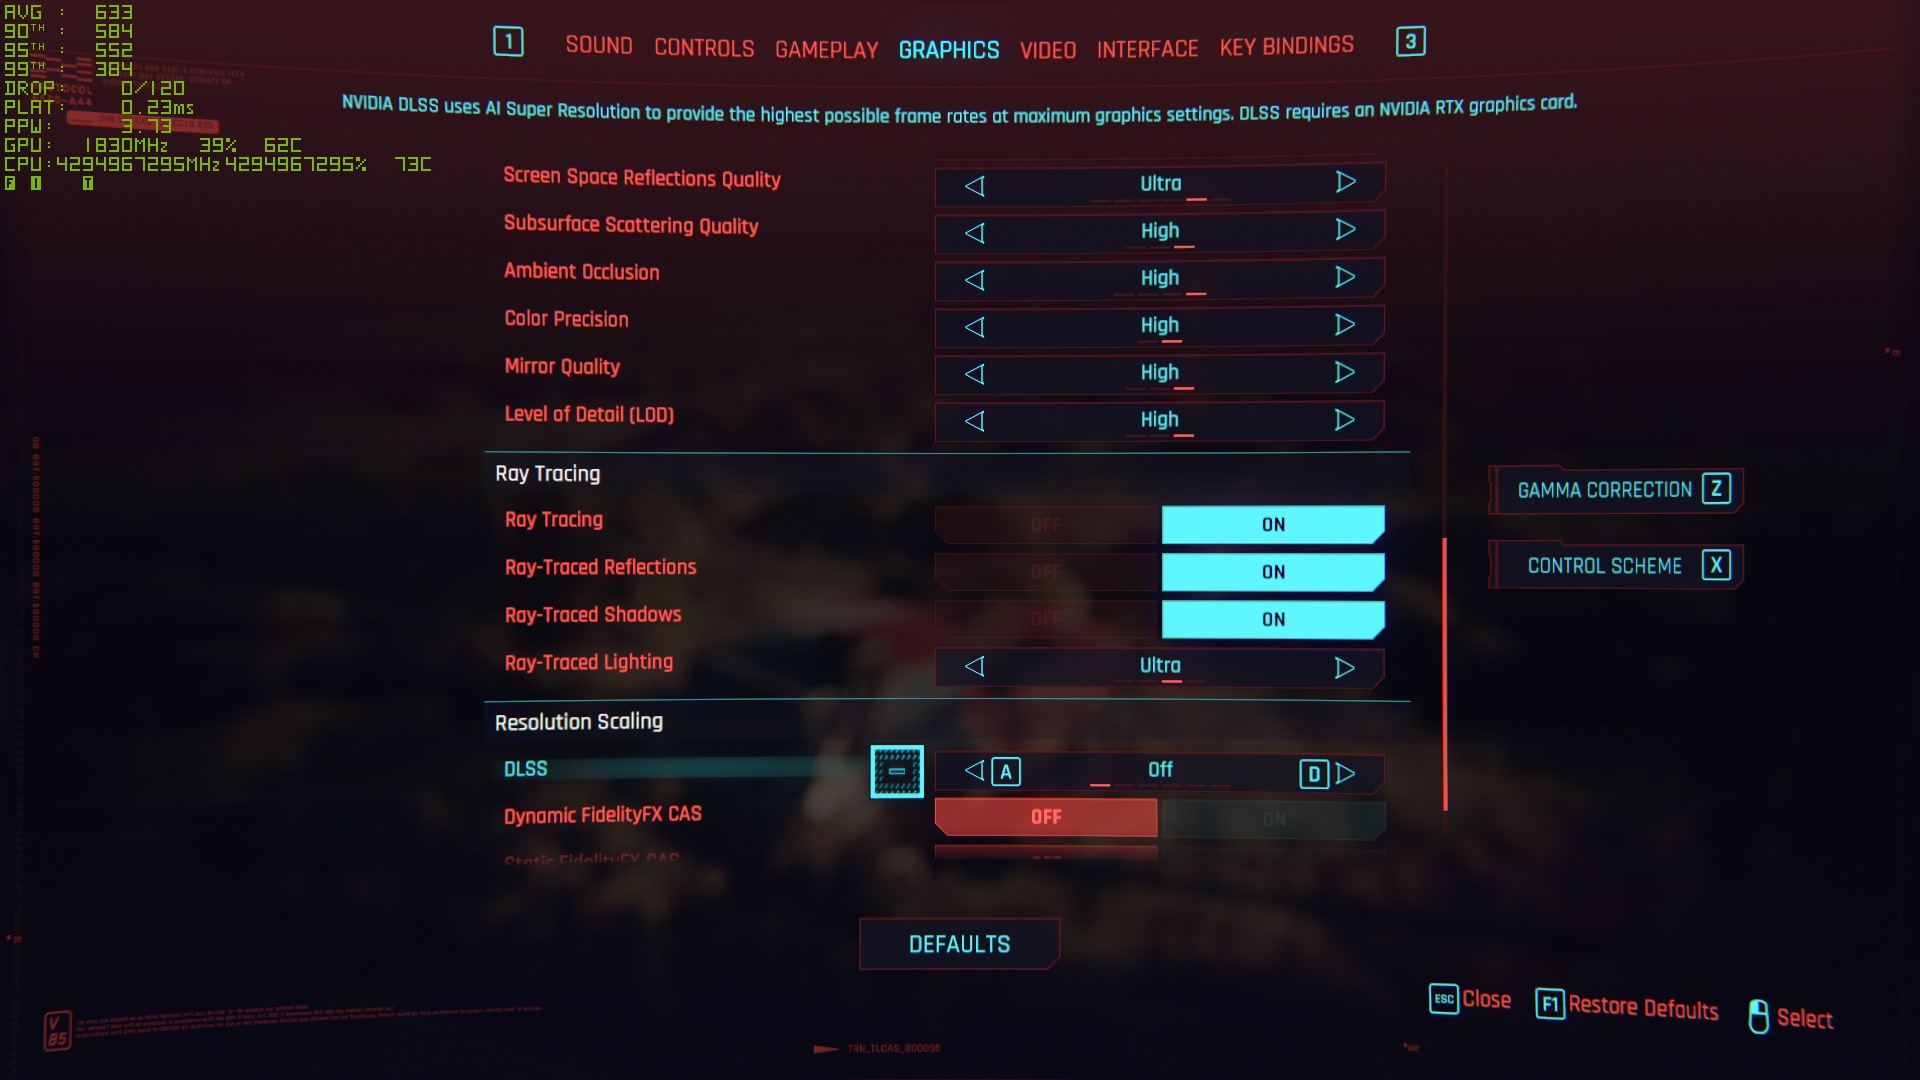
Task: Click the right arrow for Subsurface Scattering Quality
Action: tap(1344, 229)
